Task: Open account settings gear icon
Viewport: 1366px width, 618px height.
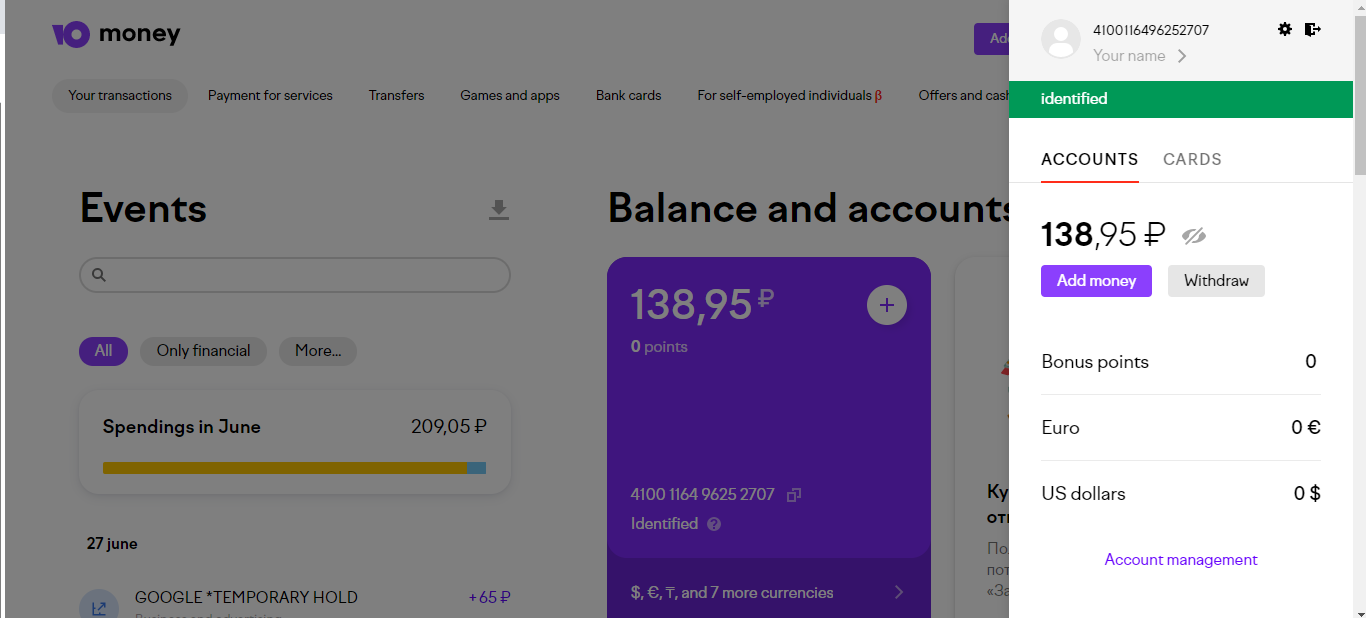Action: 1285,30
